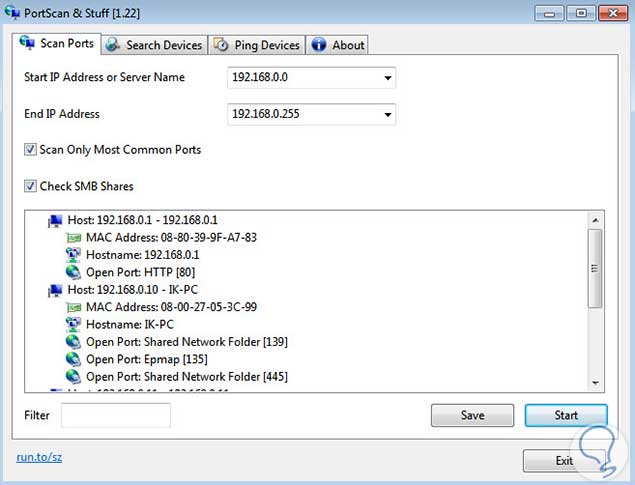Viewport: 635px width, 485px height.
Task: Click the Exit button
Action: click(x=564, y=461)
